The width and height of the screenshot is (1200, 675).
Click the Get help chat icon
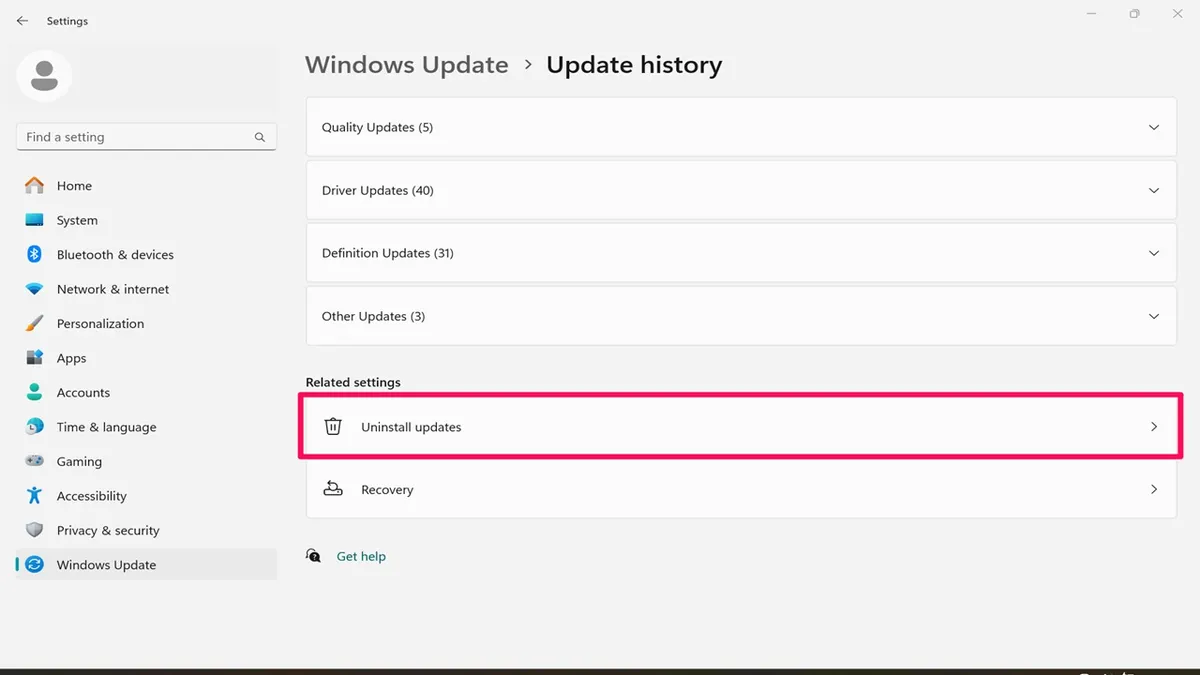click(x=314, y=556)
